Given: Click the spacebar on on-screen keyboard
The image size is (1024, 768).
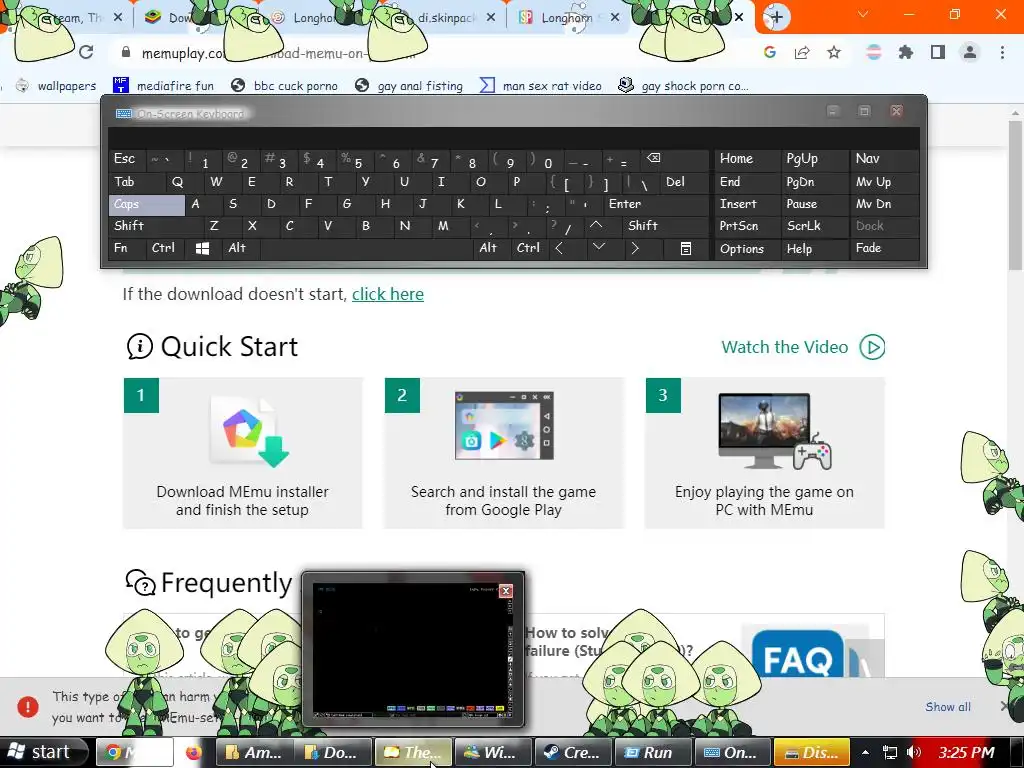Looking at the screenshot, I should click(x=366, y=248).
